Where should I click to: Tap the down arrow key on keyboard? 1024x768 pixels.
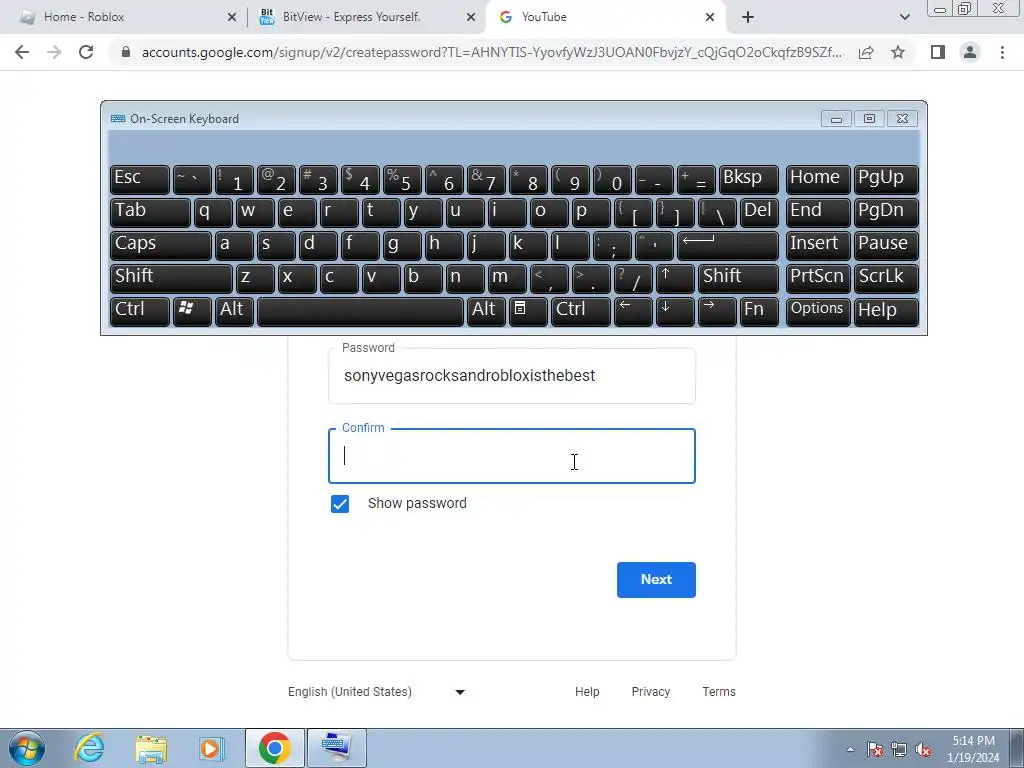(x=675, y=311)
